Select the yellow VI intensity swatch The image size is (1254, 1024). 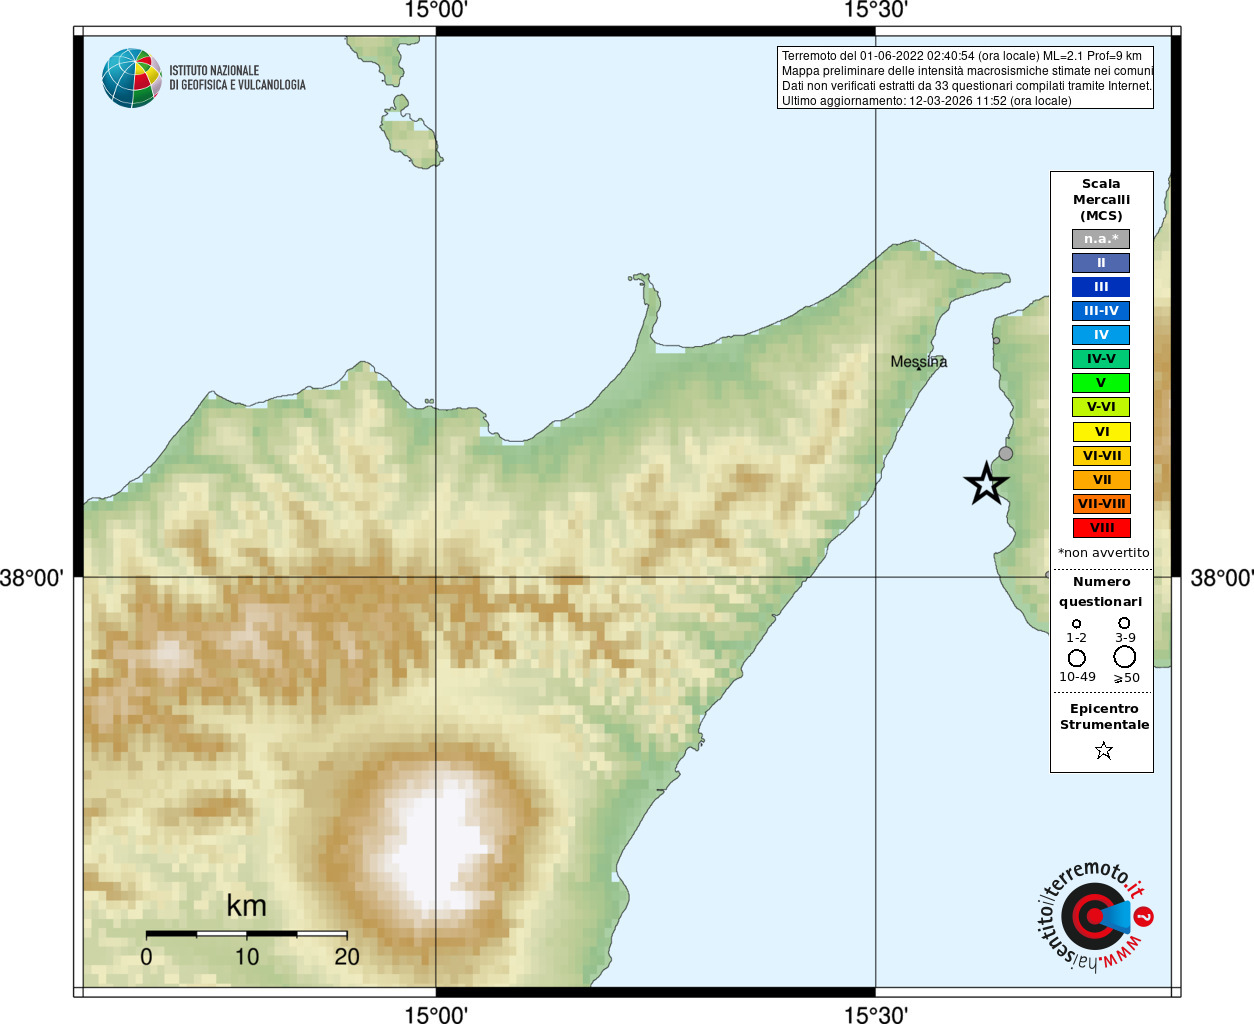pyautogui.click(x=1101, y=432)
